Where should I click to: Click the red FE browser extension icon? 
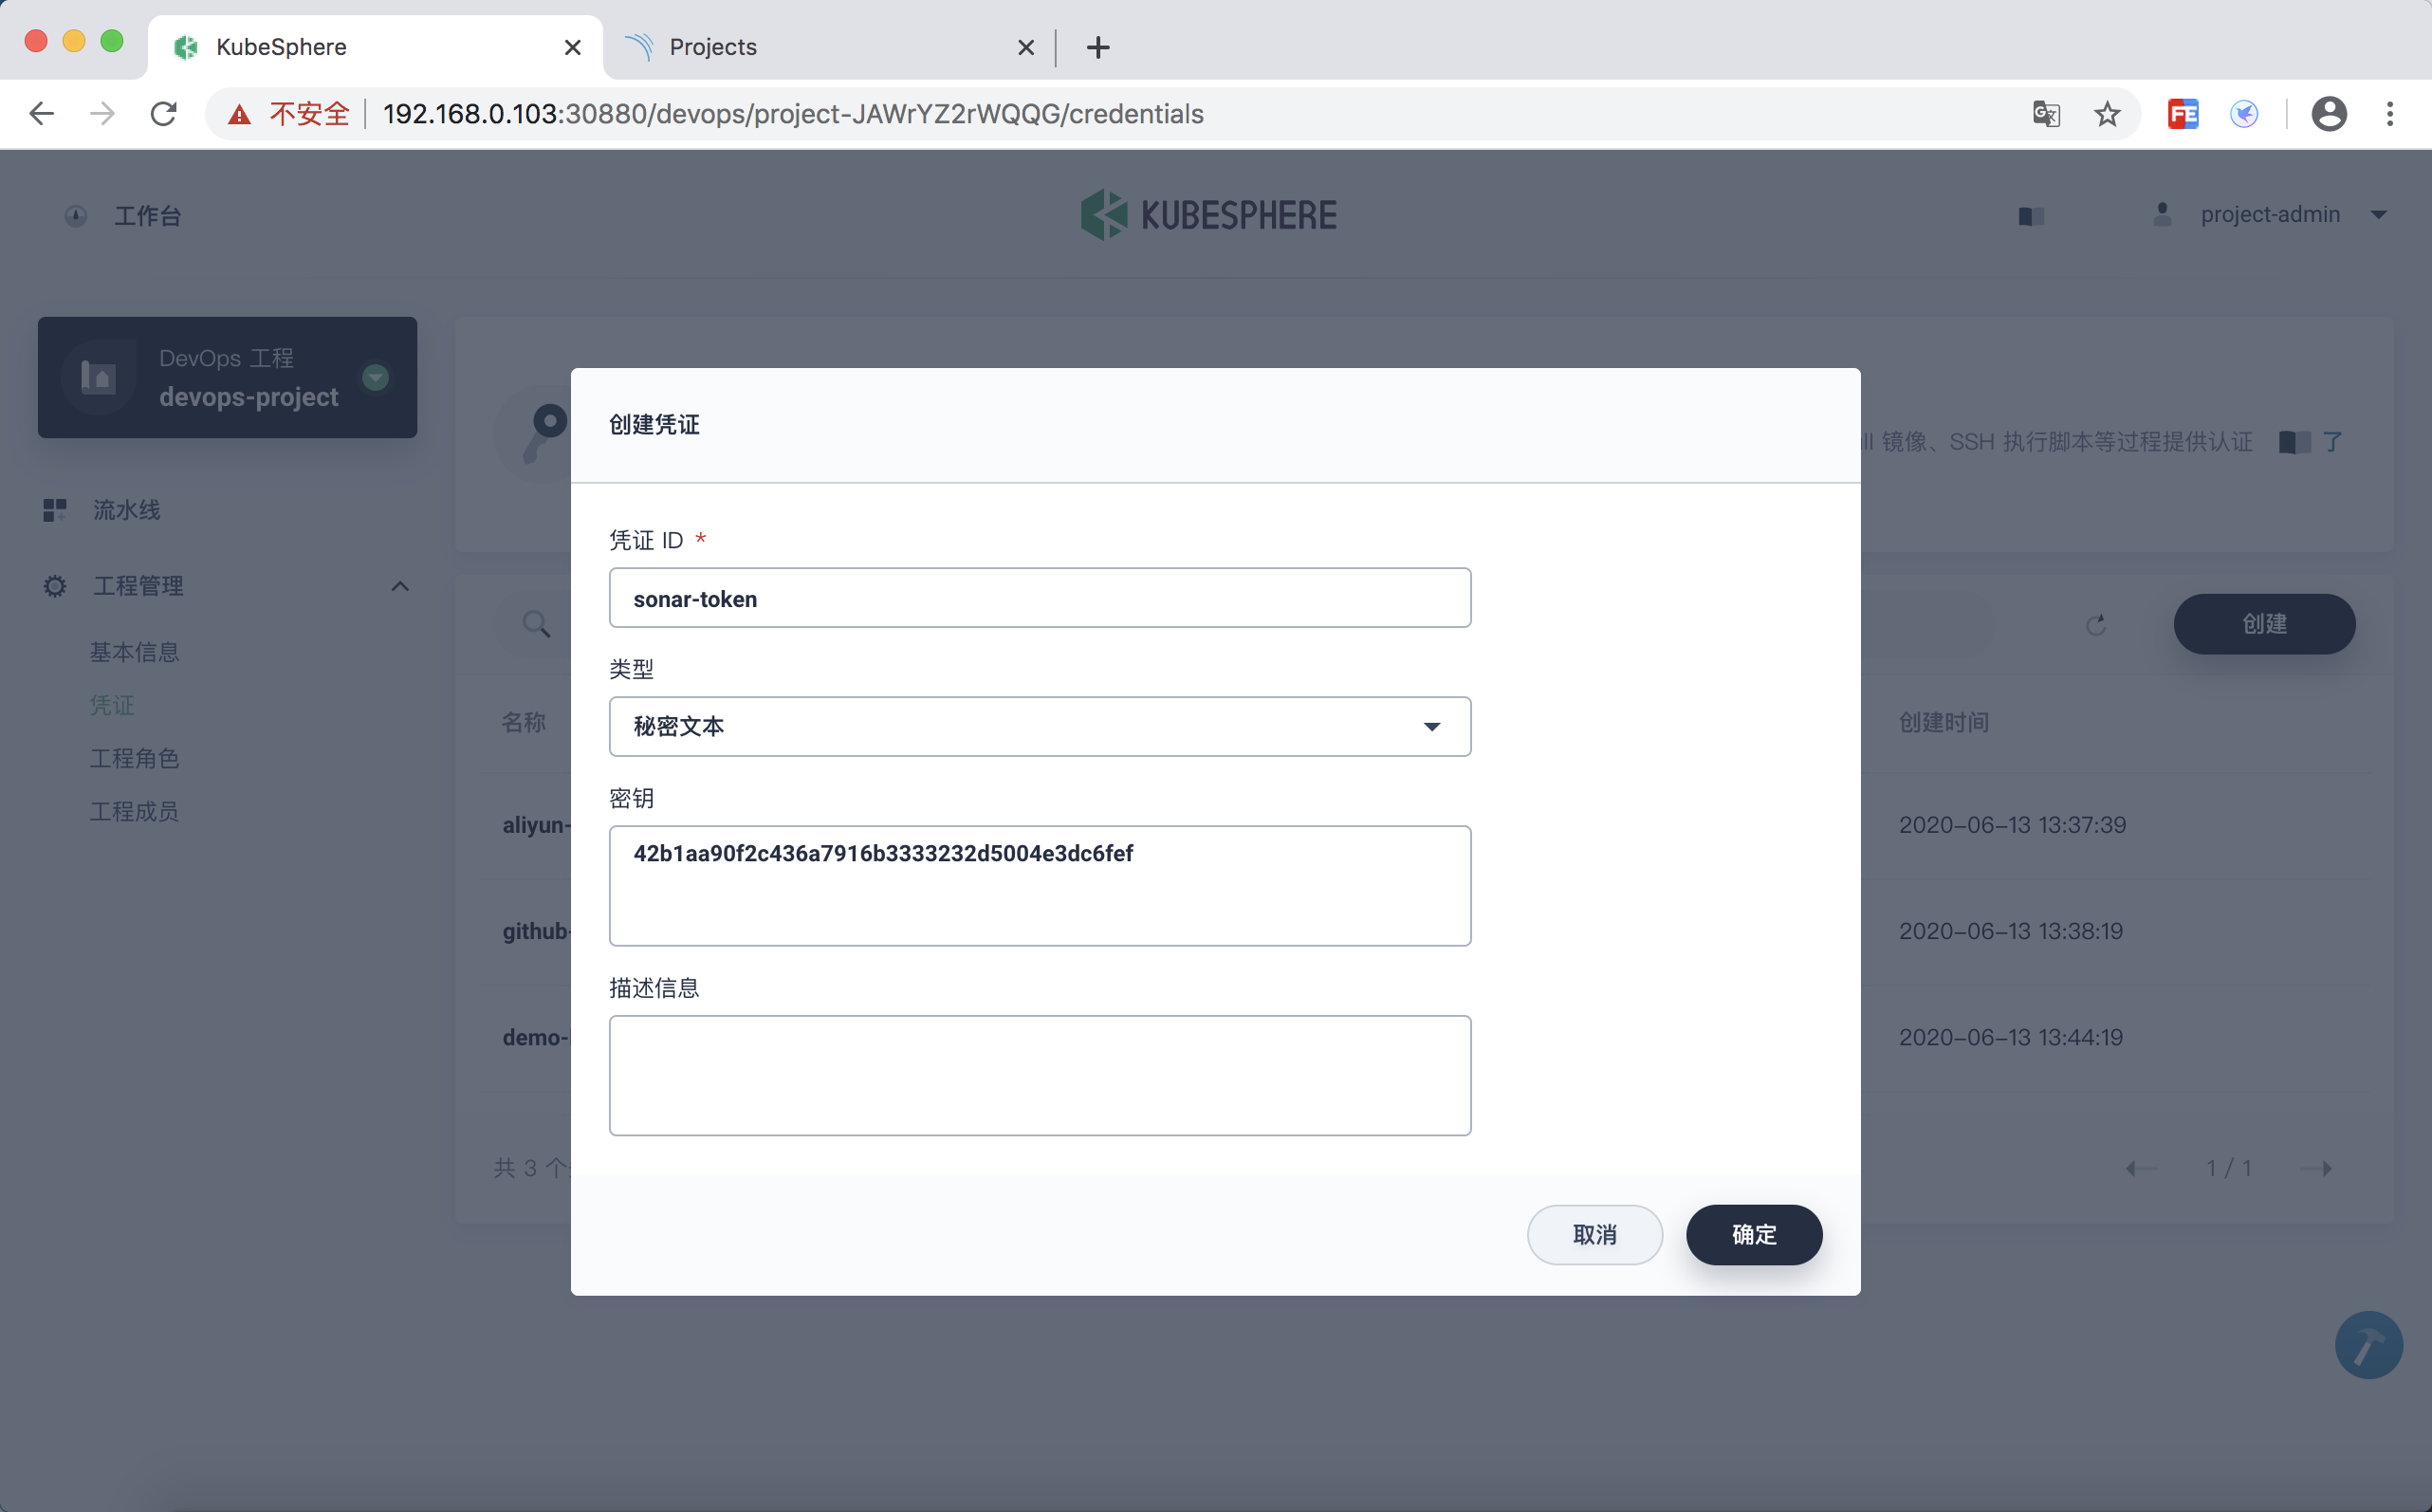(x=2183, y=114)
